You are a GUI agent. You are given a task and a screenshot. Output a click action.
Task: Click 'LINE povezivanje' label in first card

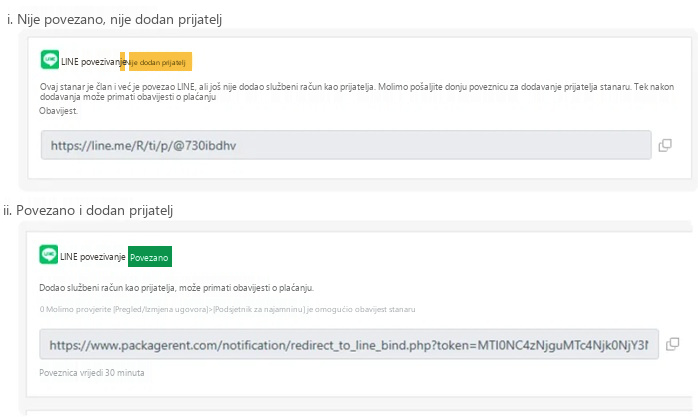(x=93, y=62)
